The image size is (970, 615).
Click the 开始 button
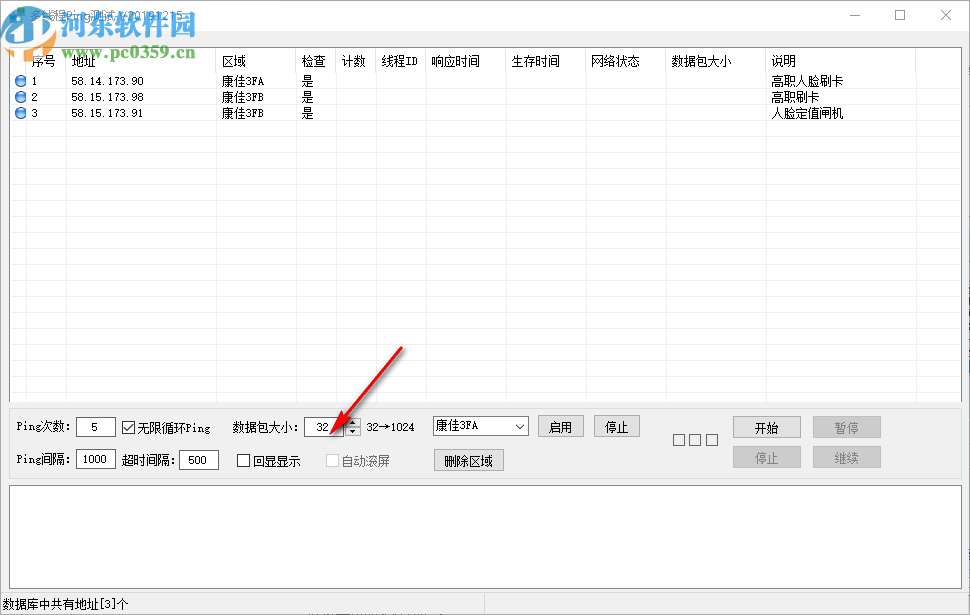click(766, 426)
